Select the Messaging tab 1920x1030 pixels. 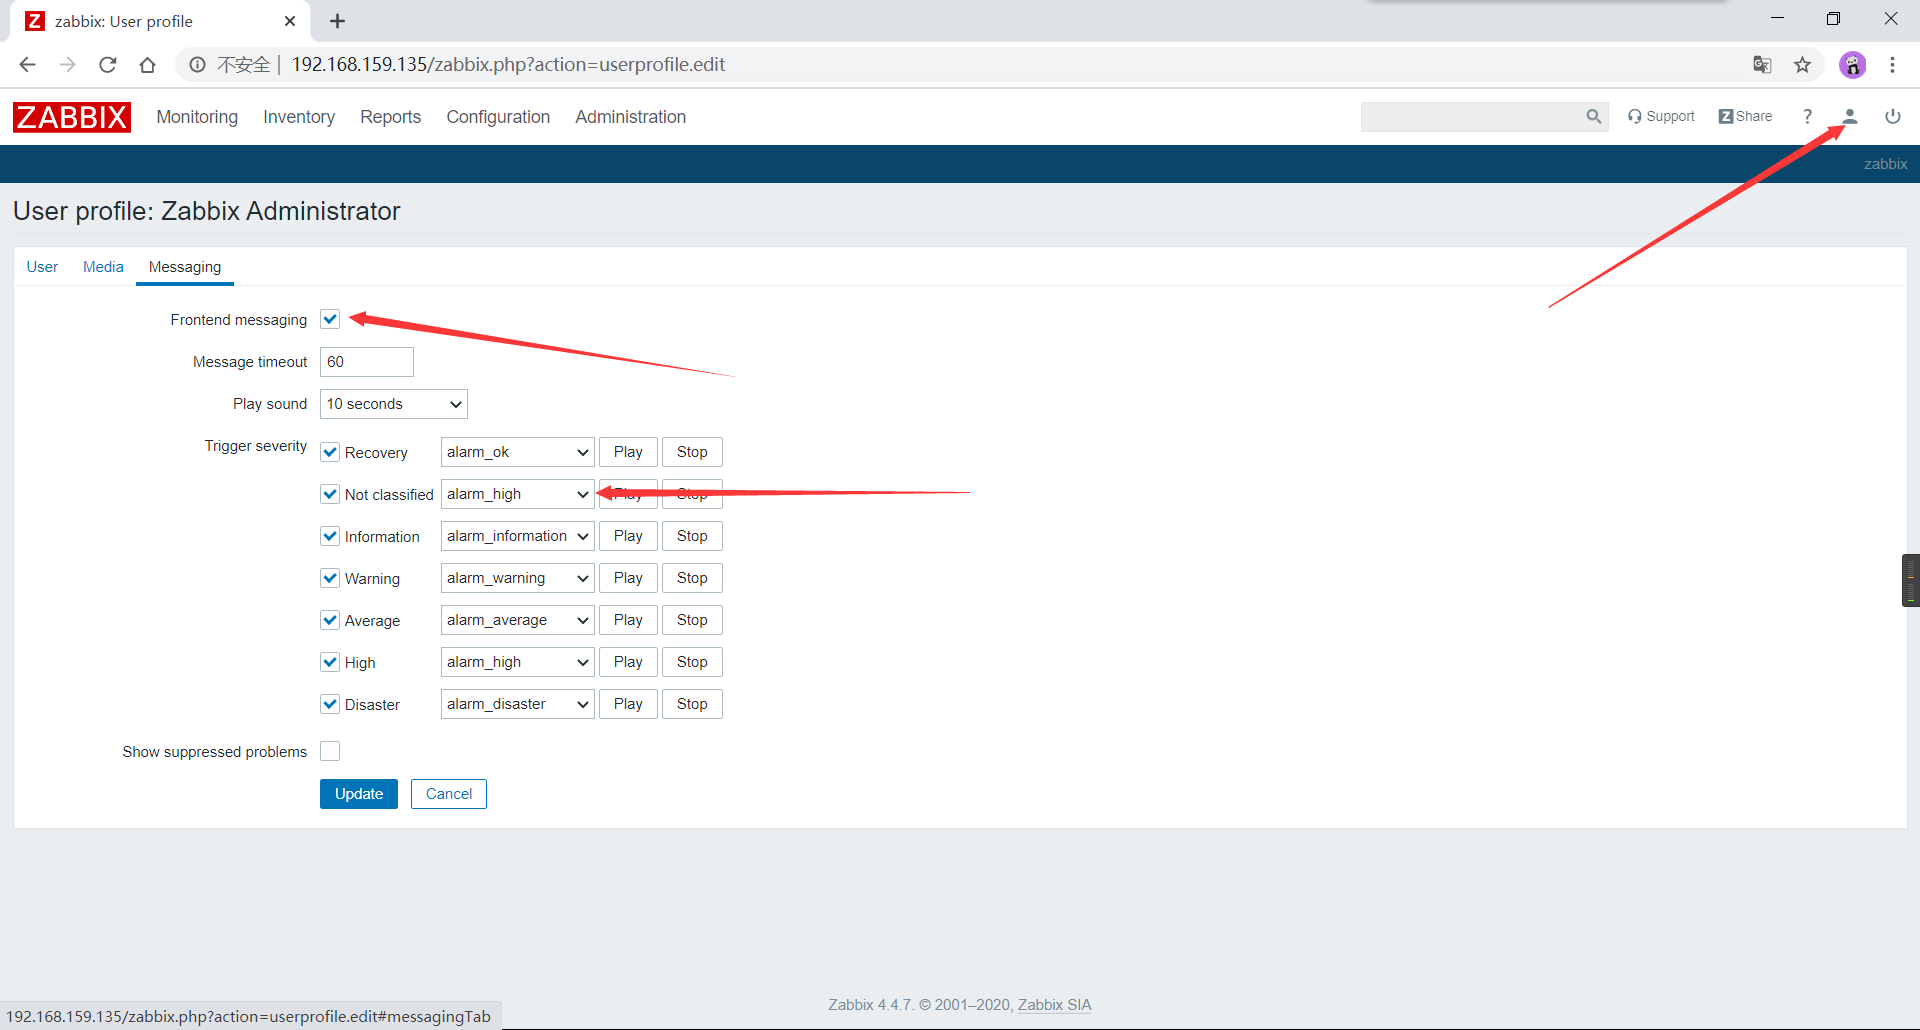click(x=185, y=267)
